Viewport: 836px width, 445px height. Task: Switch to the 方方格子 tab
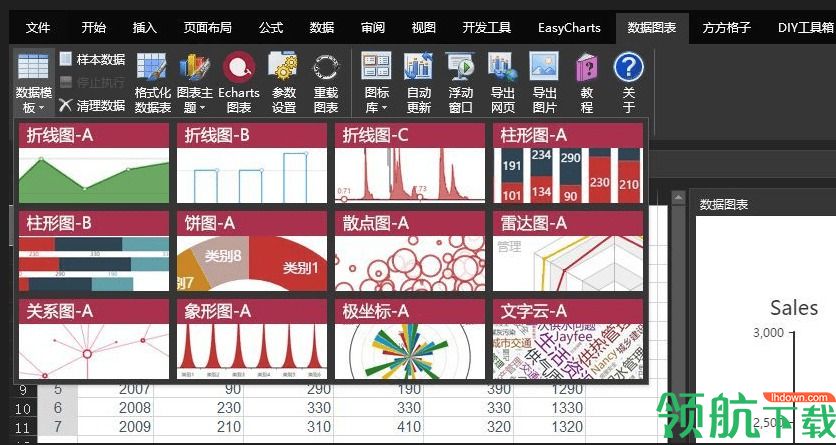pos(726,28)
